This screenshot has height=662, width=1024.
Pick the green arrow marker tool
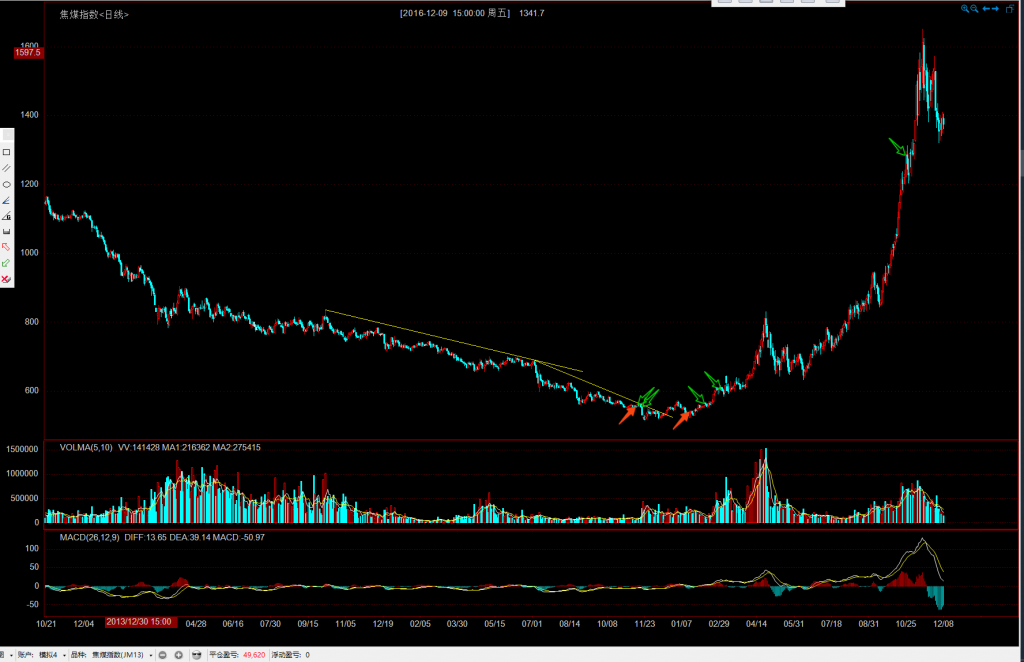(7, 263)
